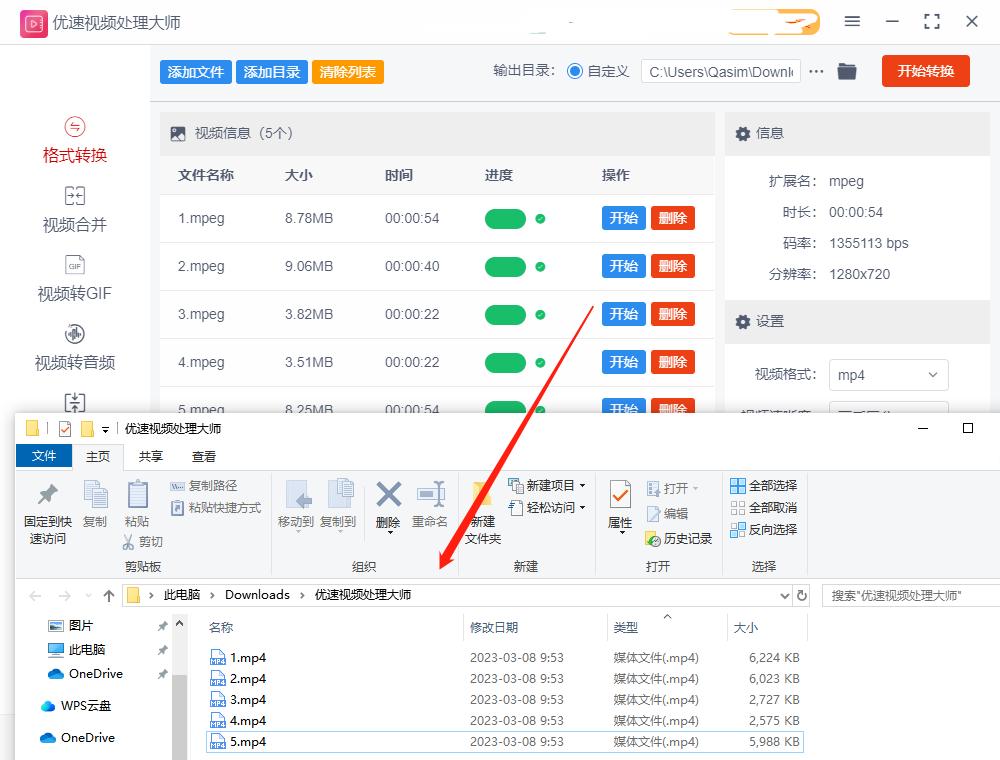Click the 属性 icon in the Explorer ribbon
1000x760 pixels.
point(620,503)
